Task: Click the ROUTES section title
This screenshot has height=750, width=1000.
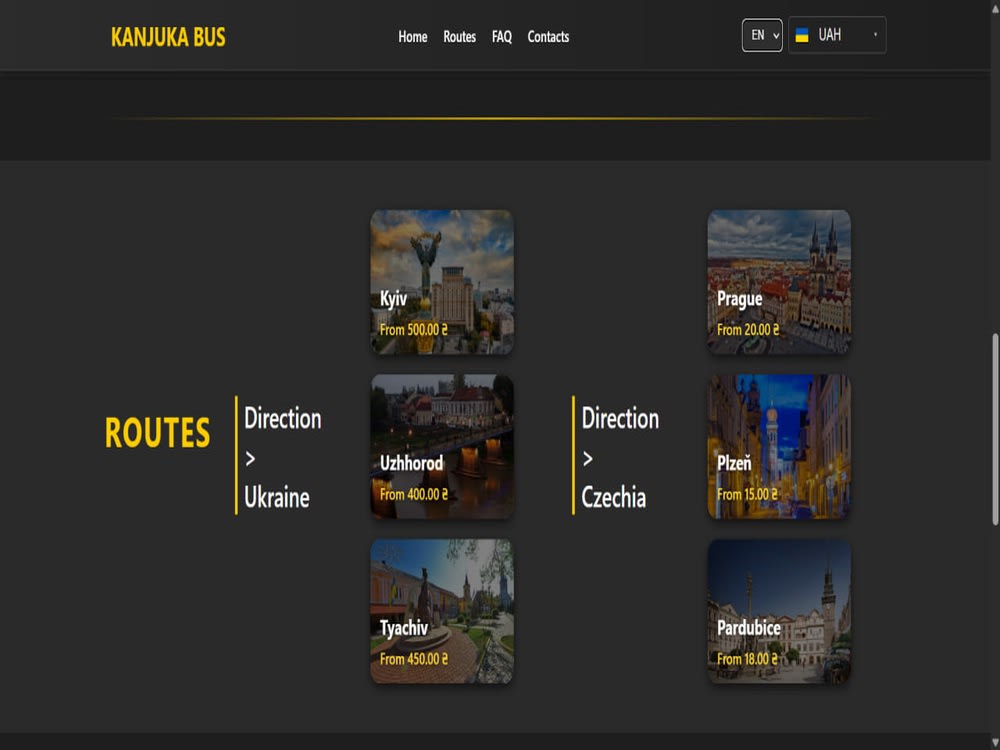Action: click(x=157, y=433)
